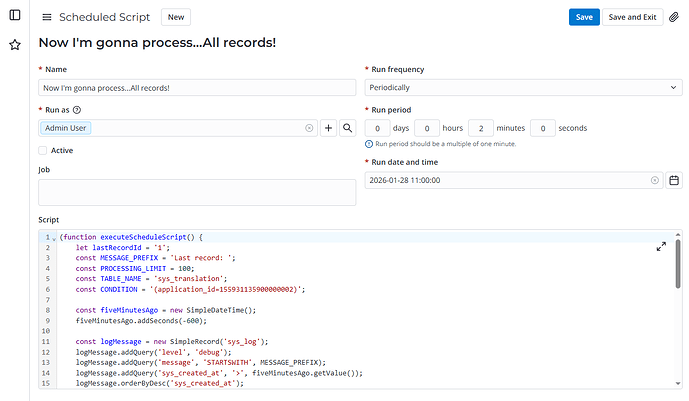
Task: Clear the Admin User selection in Run as
Action: pos(309,128)
